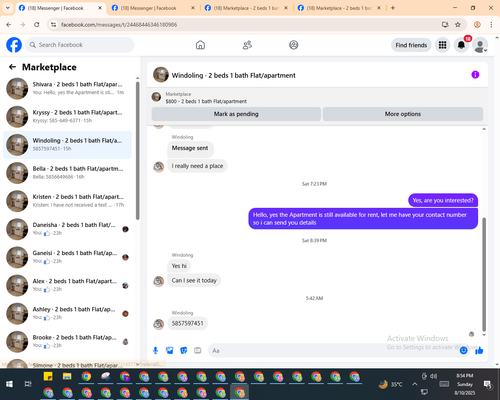Click the chat thread vertical scrollbar
The height and width of the screenshot is (400, 500).
point(484,274)
